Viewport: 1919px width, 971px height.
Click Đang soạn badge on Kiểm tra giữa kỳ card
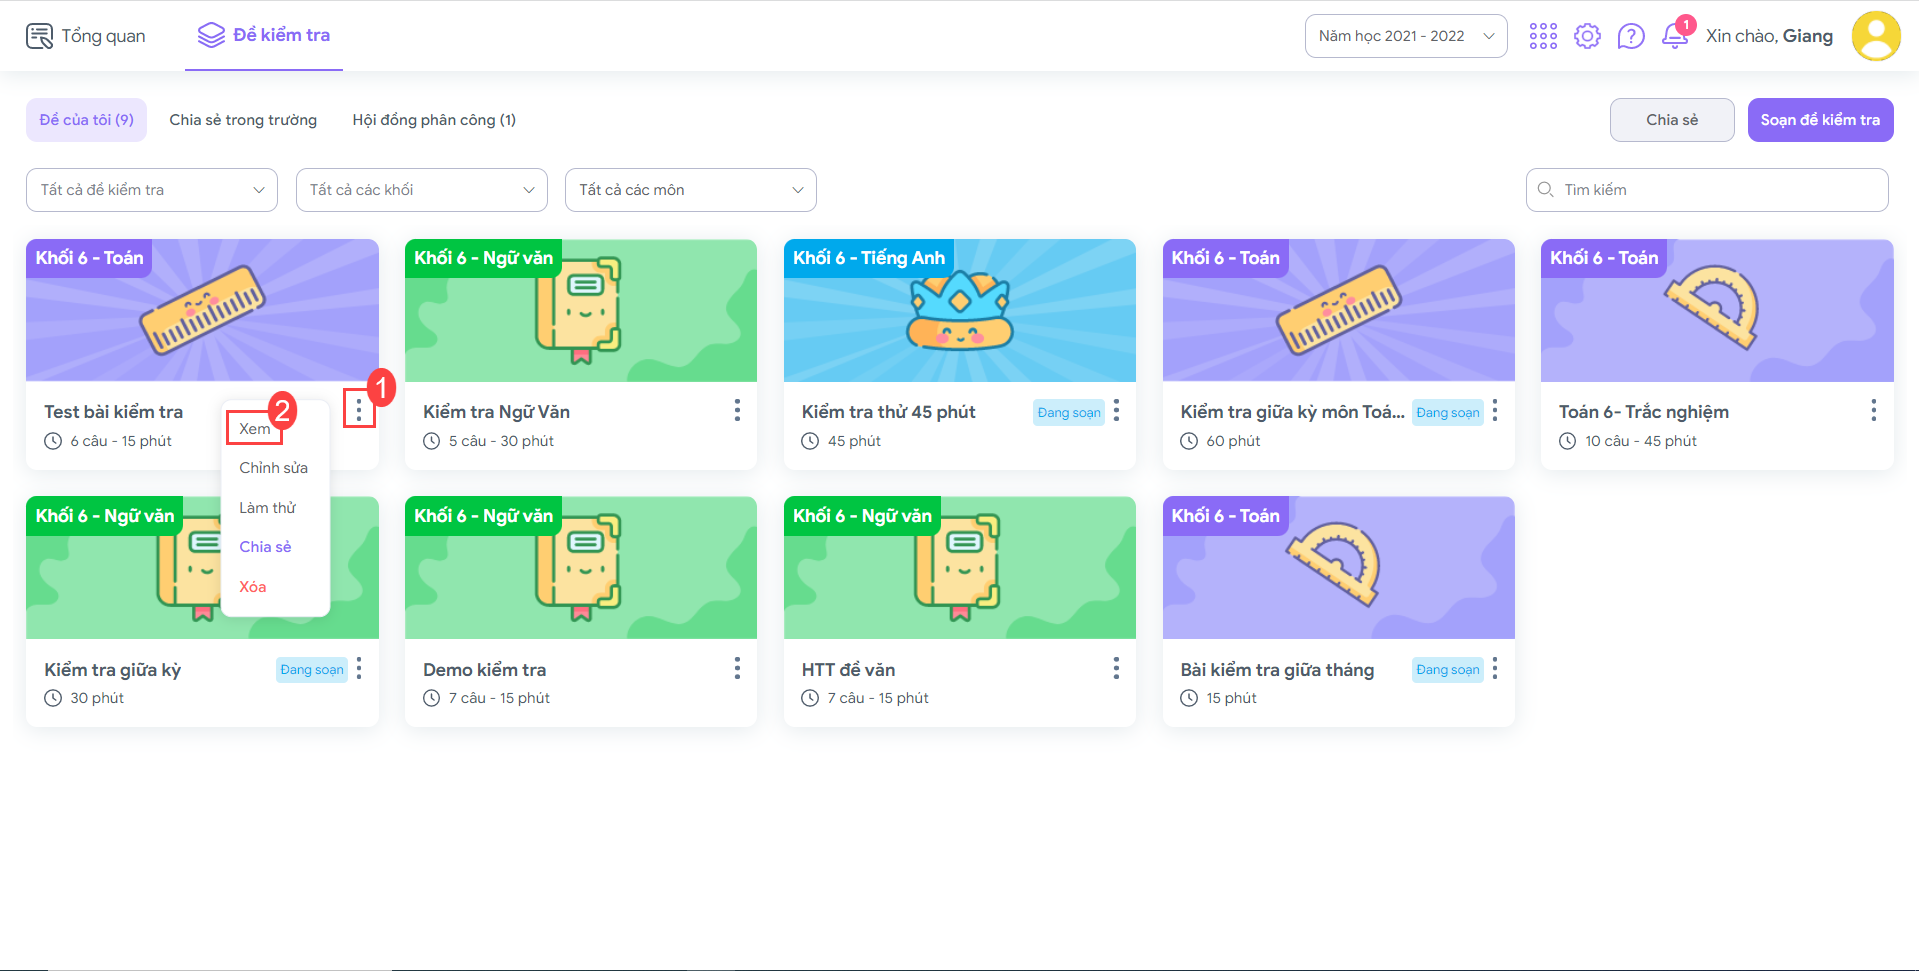coord(312,669)
